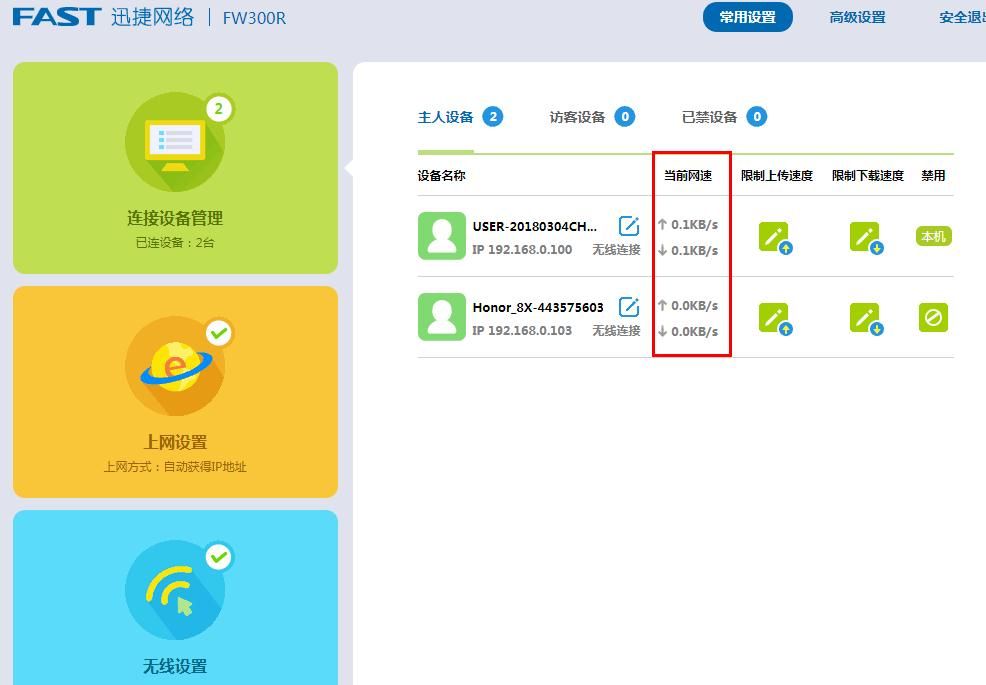
Task: Click 无线连接 label of USER-20180304CH row
Action: (616, 250)
